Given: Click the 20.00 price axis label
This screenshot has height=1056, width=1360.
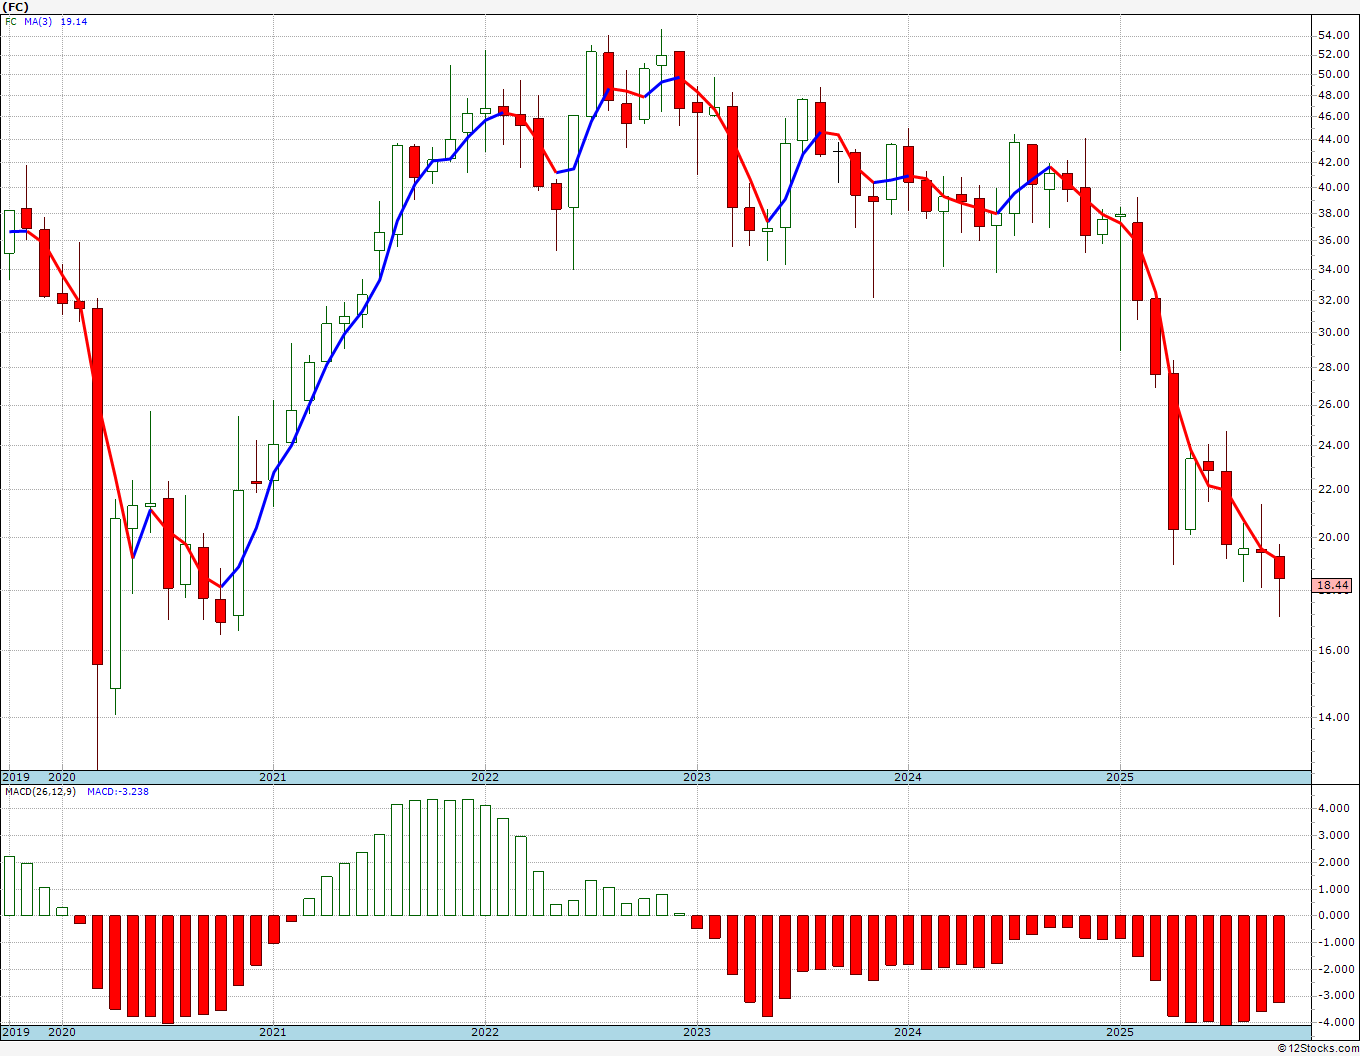Looking at the screenshot, I should pos(1333,538).
